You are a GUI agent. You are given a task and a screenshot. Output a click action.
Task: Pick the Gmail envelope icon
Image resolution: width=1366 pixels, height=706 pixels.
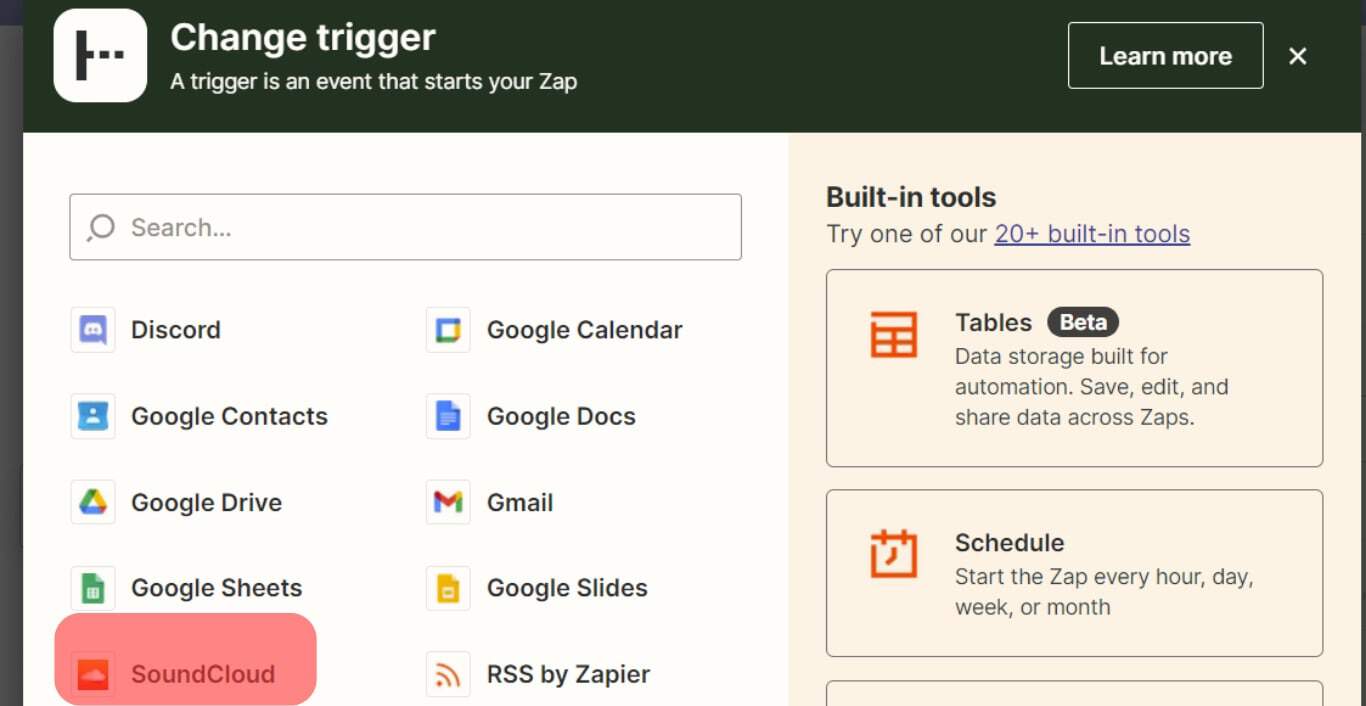448,502
